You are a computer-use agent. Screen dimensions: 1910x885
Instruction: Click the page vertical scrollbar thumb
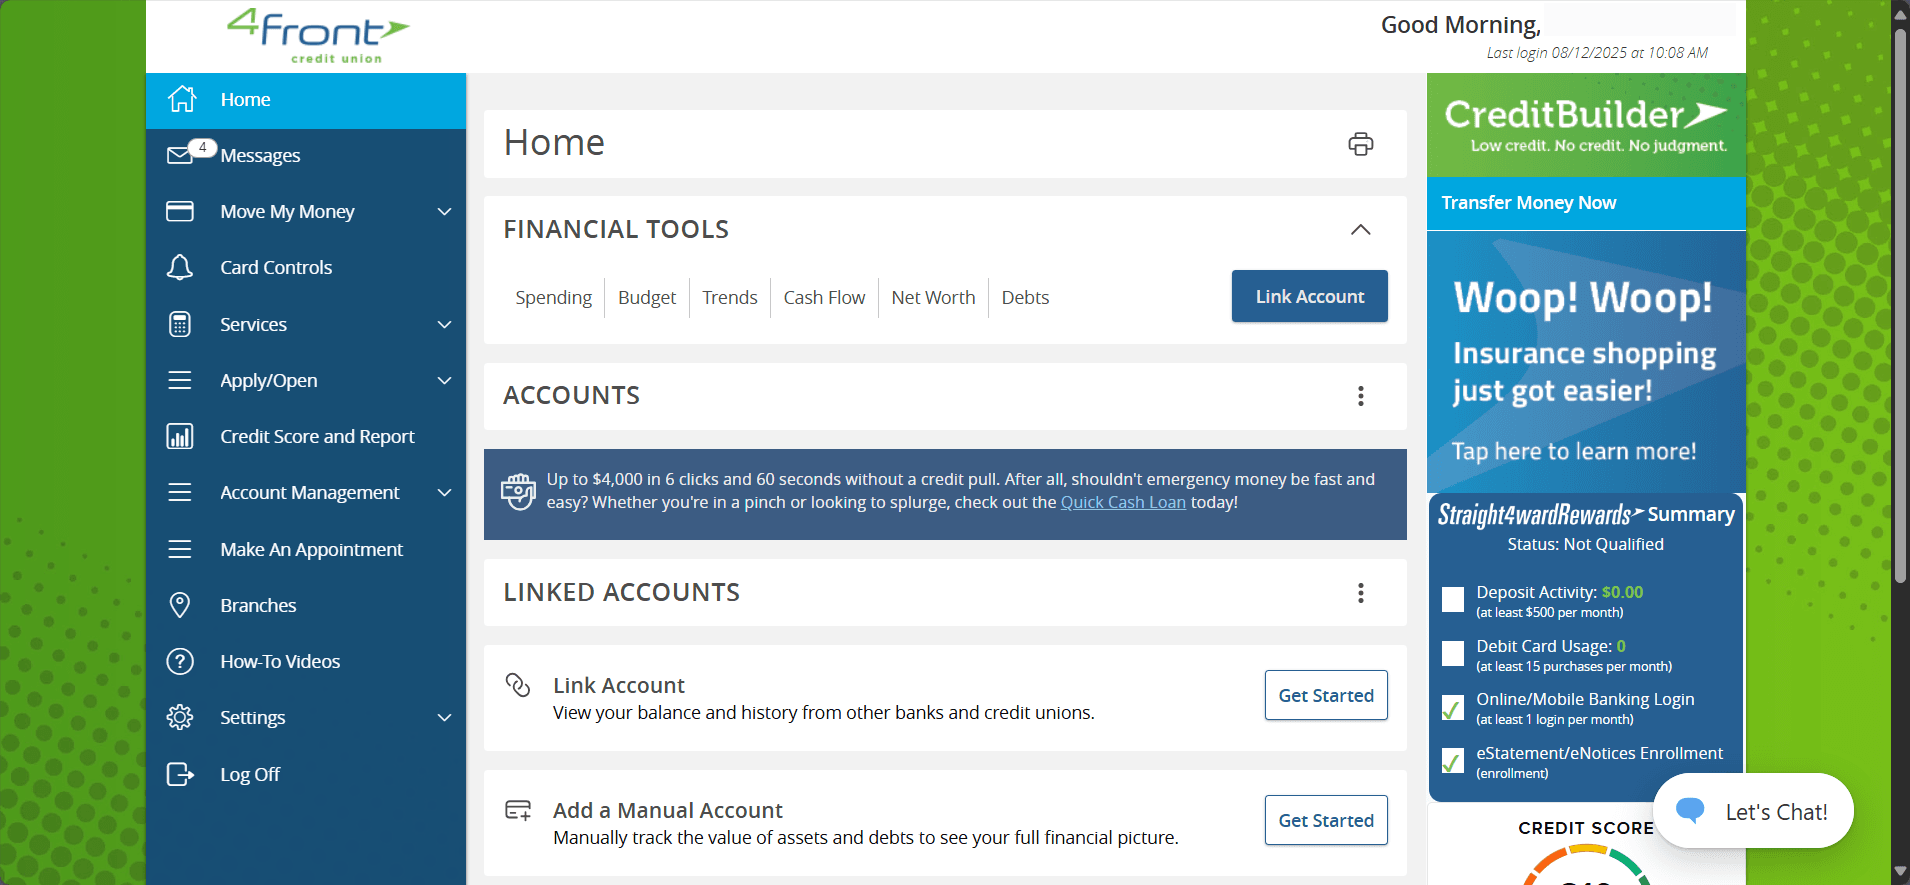(x=1900, y=305)
